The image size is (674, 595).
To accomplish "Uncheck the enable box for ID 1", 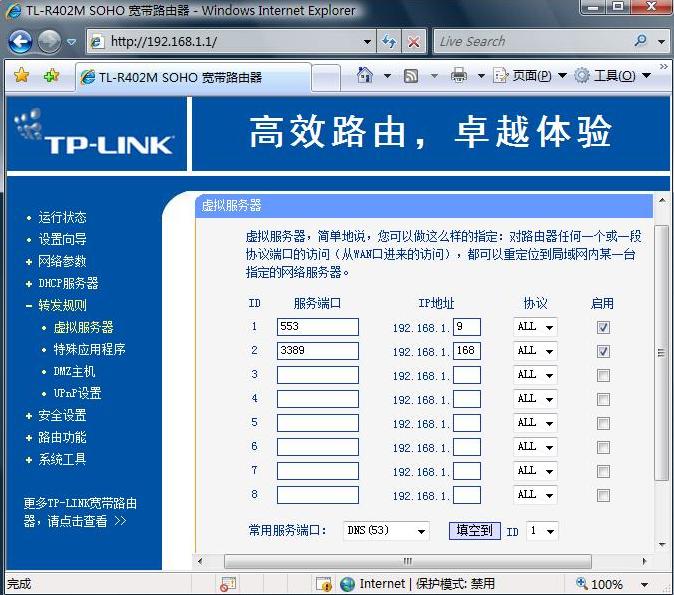I will 603,327.
